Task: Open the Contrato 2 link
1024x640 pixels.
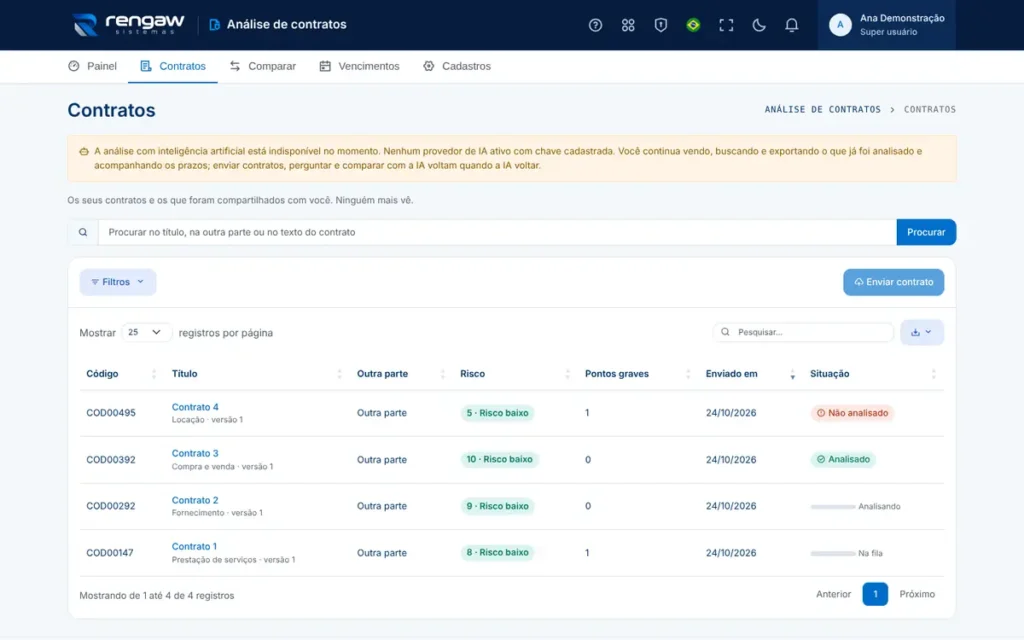Action: 195,500
